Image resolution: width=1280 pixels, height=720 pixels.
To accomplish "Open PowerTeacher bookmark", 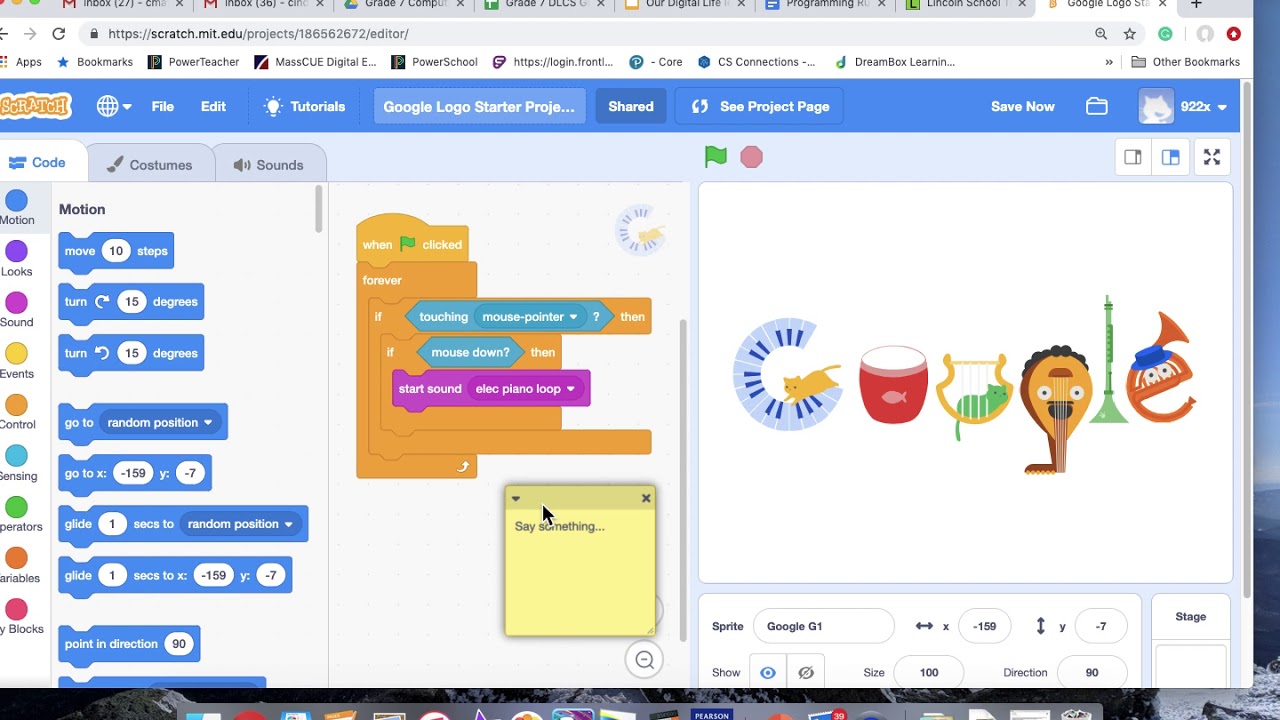I will (193, 62).
